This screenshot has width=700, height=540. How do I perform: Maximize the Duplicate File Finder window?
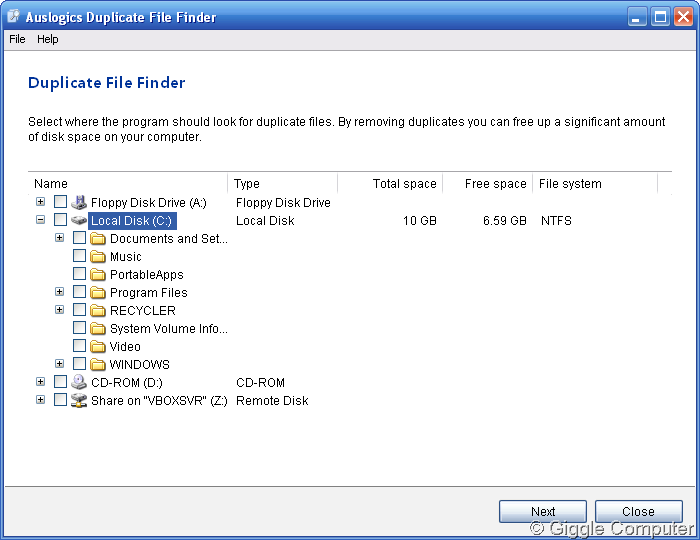click(x=660, y=17)
